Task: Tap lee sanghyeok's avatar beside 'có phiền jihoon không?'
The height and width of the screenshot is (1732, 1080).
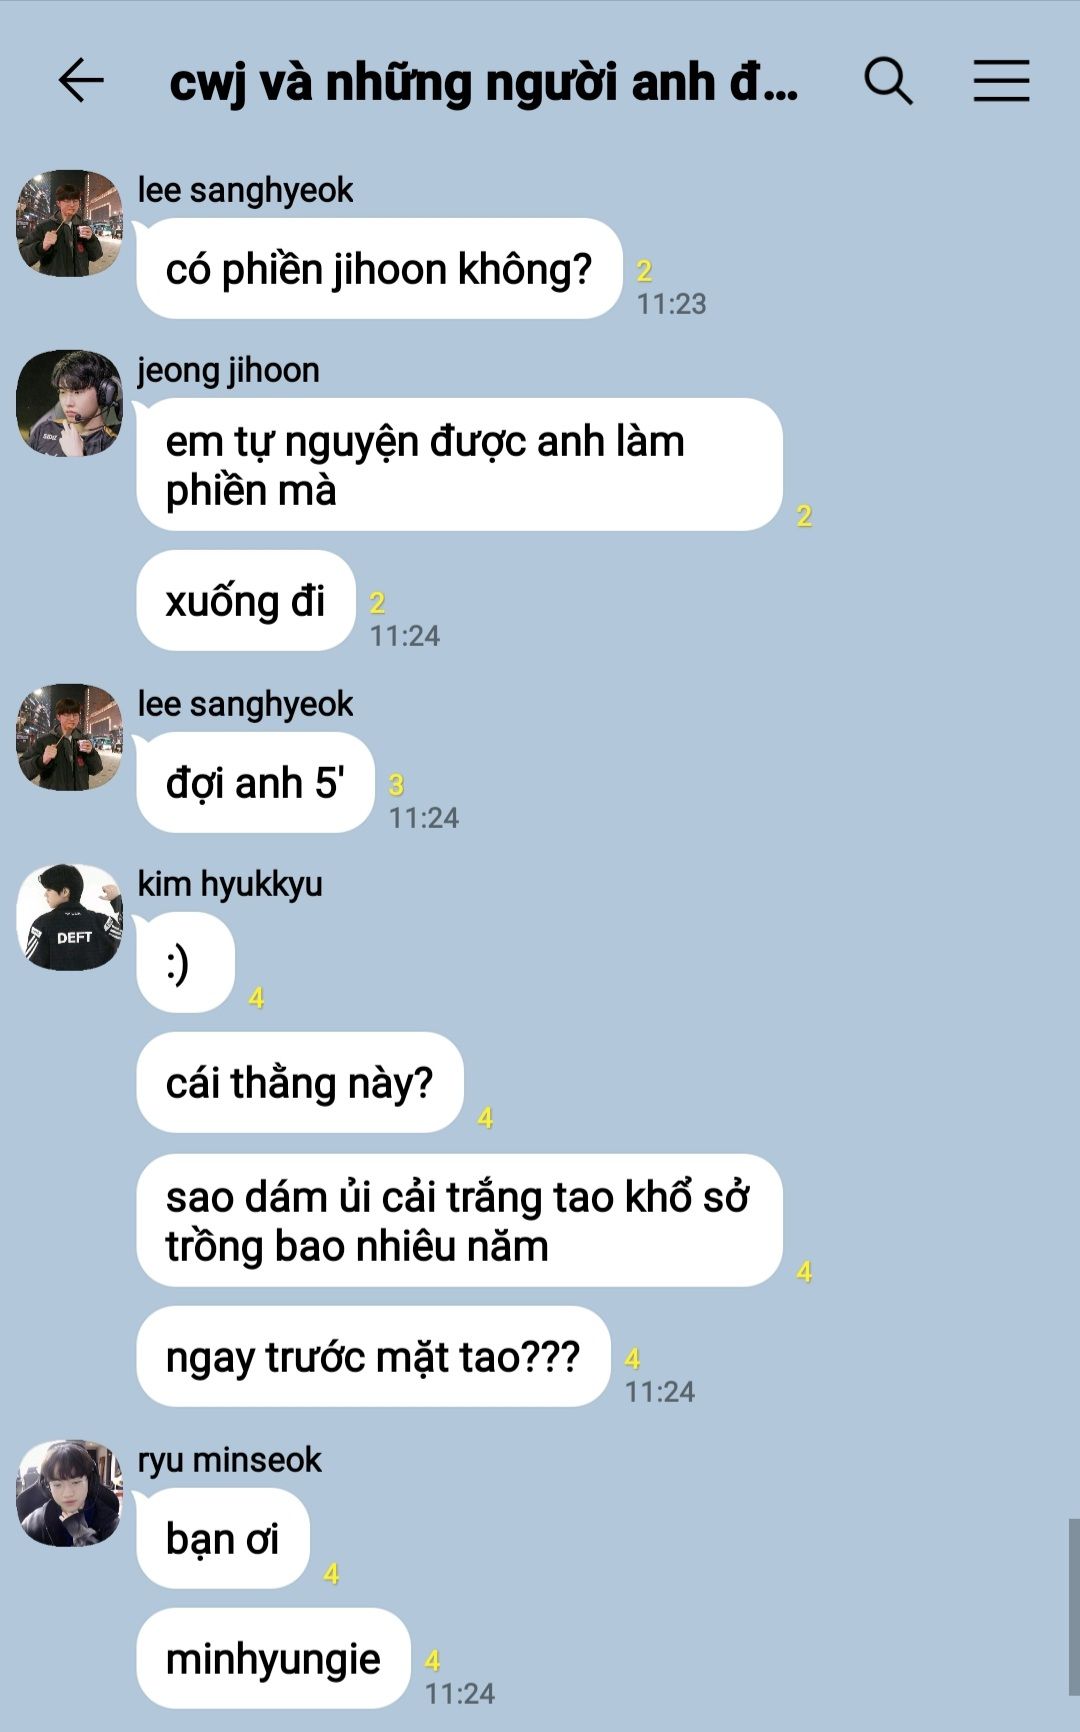Action: pyautogui.click(x=69, y=223)
